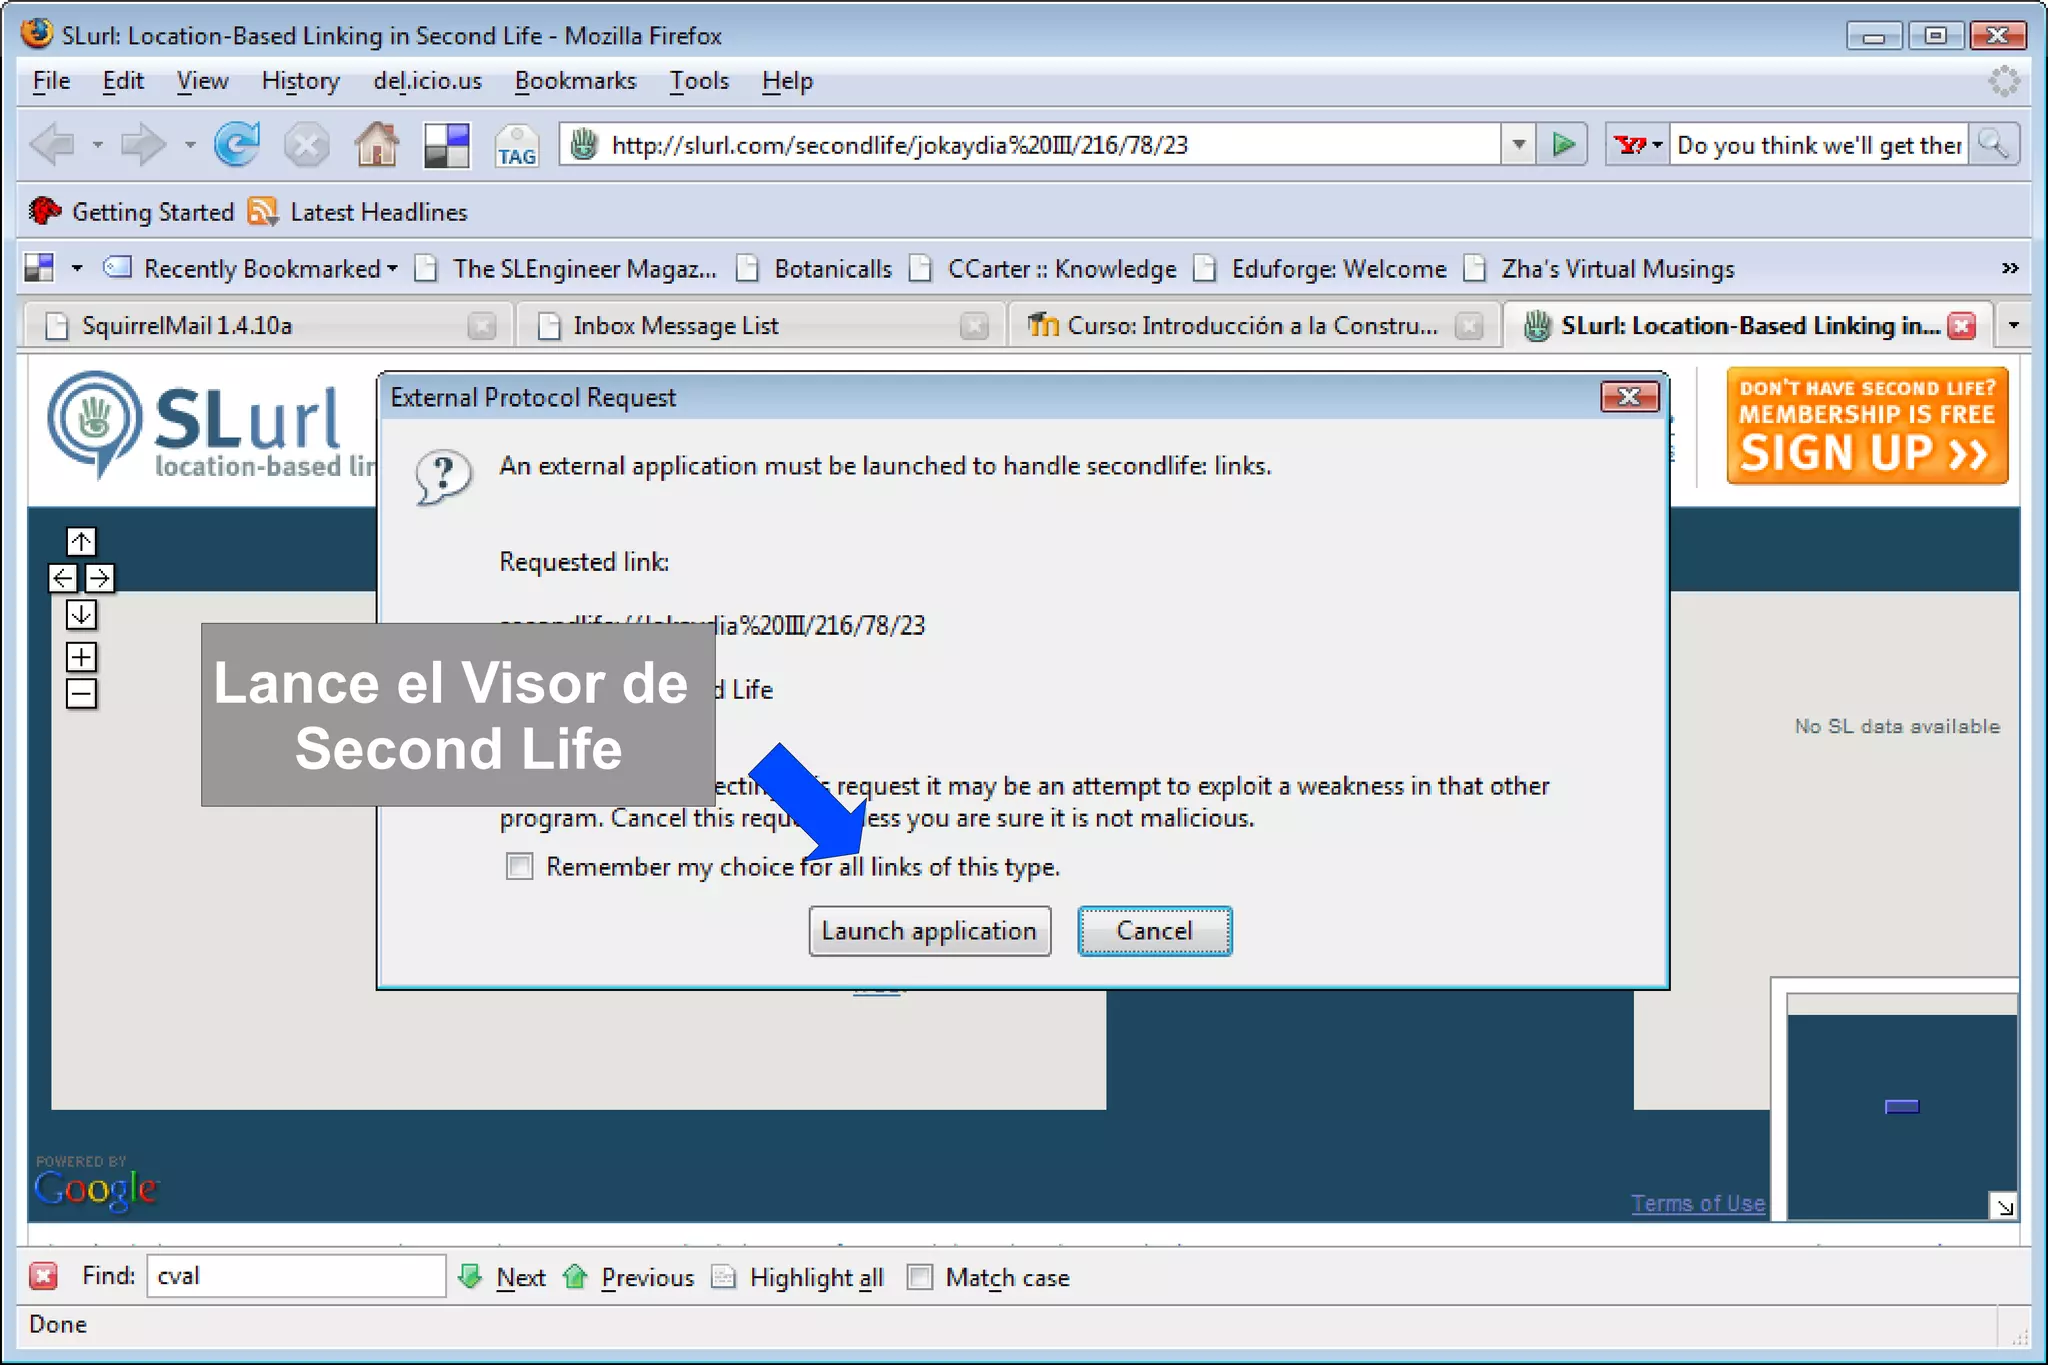Image resolution: width=2048 pixels, height=1365 pixels.
Task: Expand the URL history dropdown arrow
Action: 1518,145
